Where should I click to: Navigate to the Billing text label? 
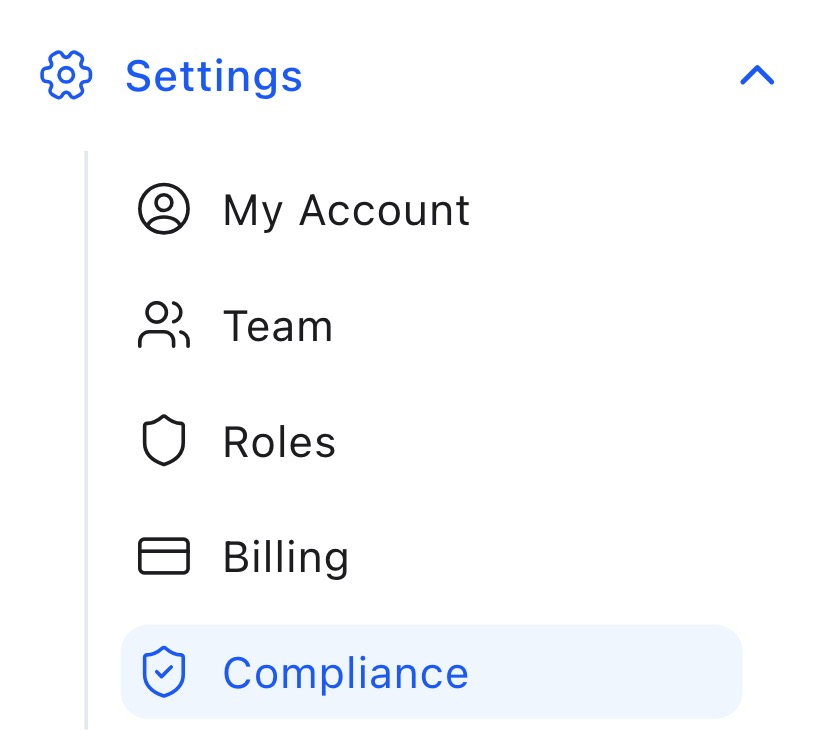pos(285,557)
